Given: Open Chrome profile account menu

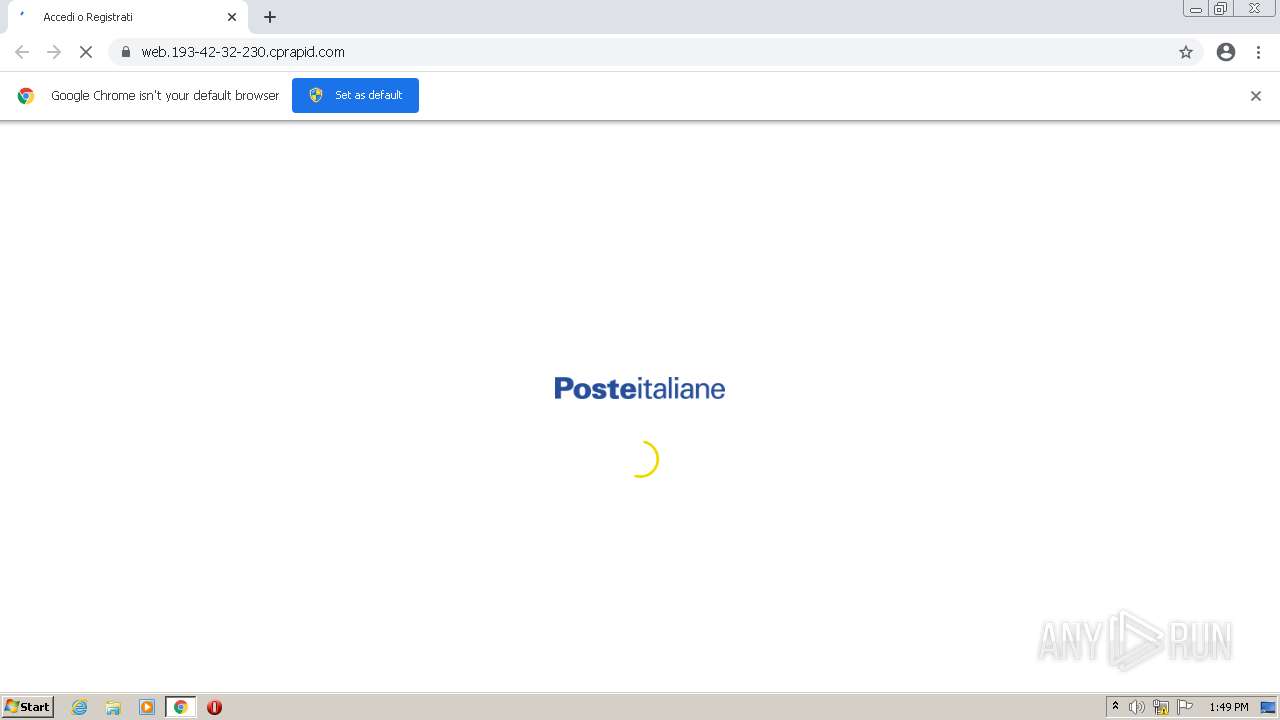Looking at the screenshot, I should (x=1226, y=52).
